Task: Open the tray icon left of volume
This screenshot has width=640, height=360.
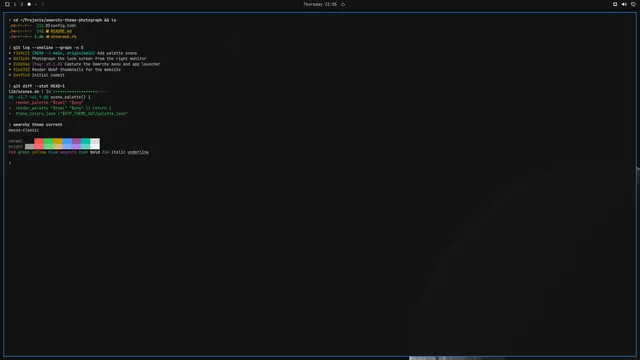Action: (615, 4)
